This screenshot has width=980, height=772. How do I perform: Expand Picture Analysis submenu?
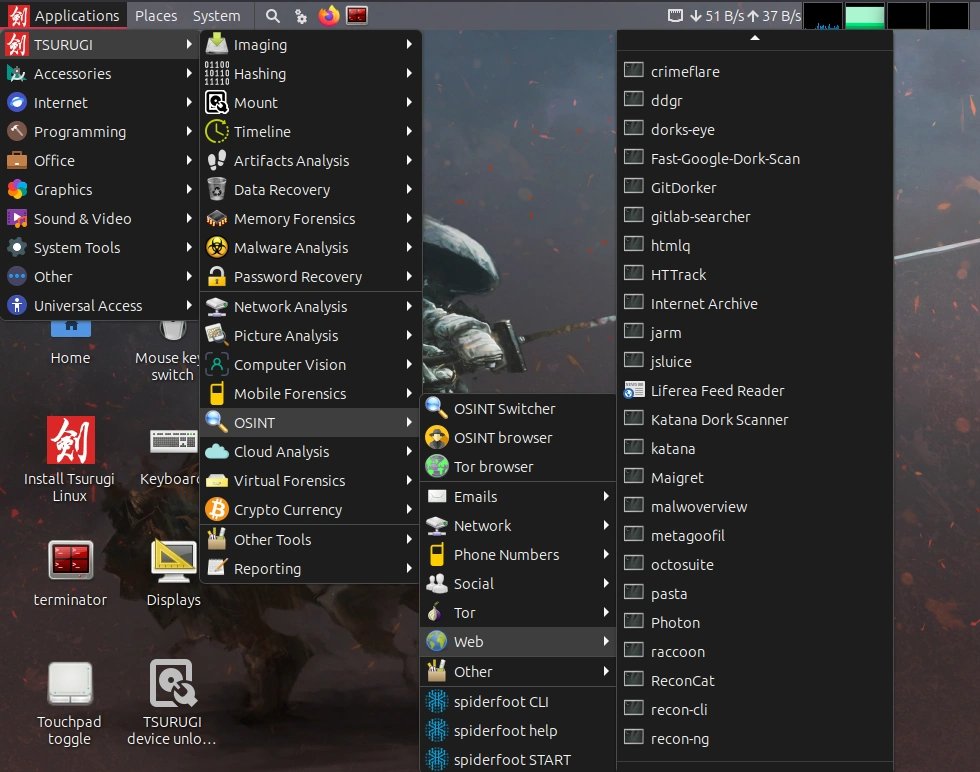(310, 335)
